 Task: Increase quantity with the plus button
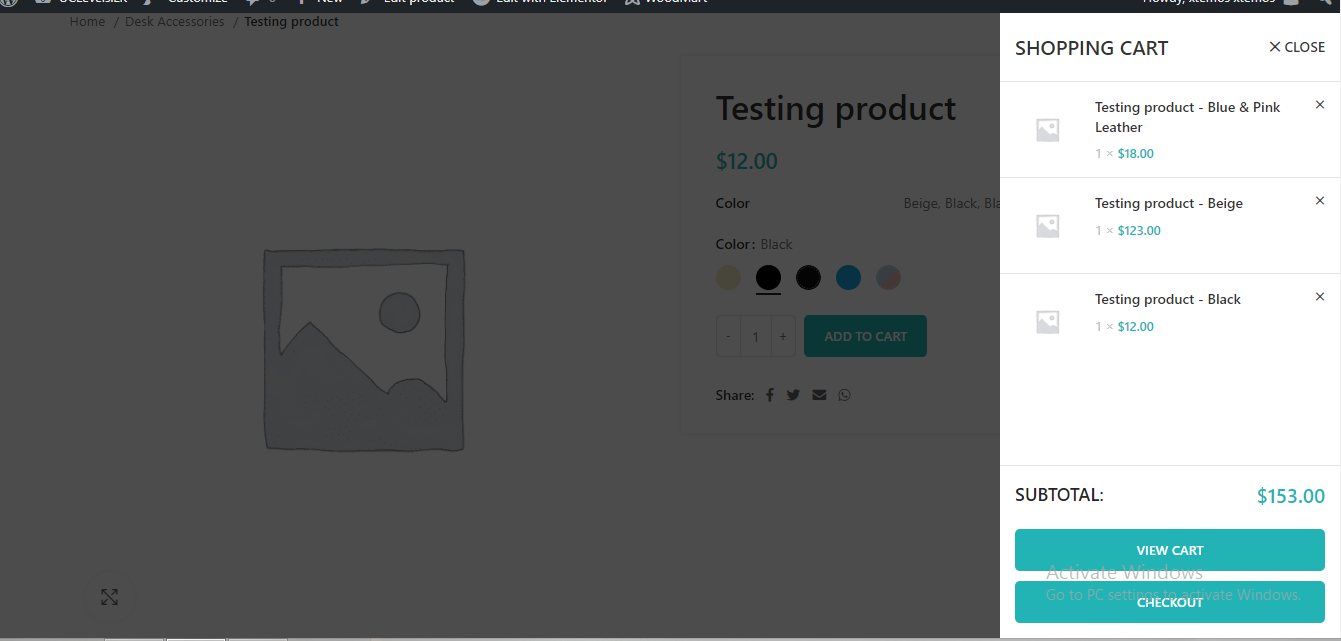(783, 336)
